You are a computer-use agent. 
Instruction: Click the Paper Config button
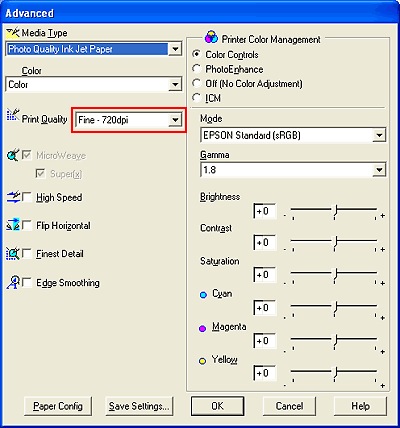(58, 406)
